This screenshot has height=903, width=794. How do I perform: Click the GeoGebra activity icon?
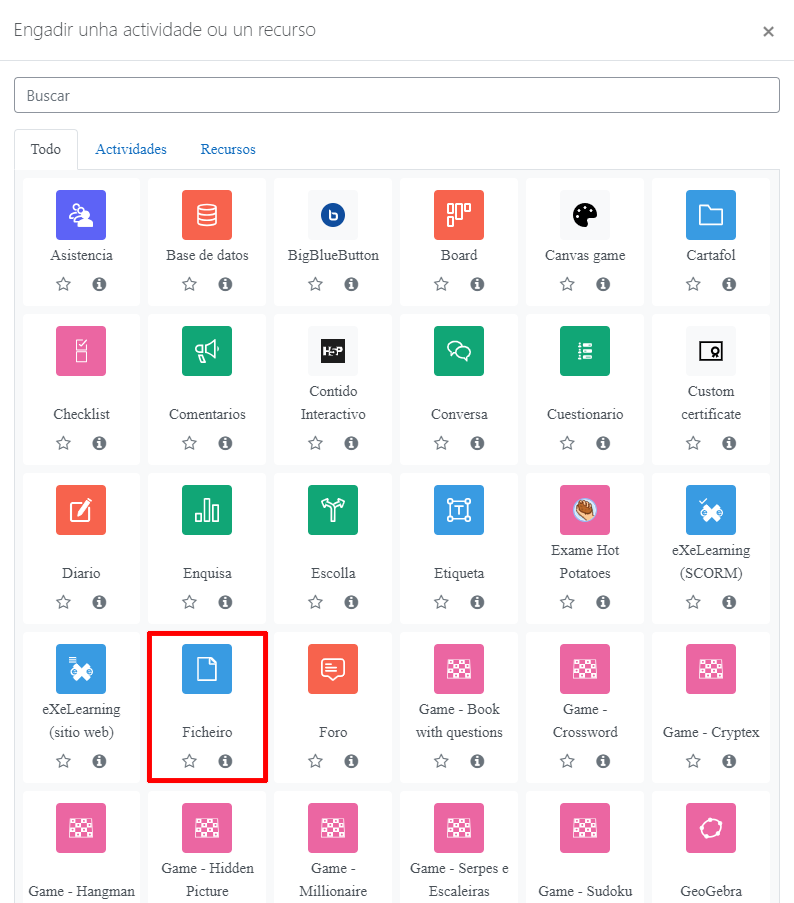click(x=711, y=828)
